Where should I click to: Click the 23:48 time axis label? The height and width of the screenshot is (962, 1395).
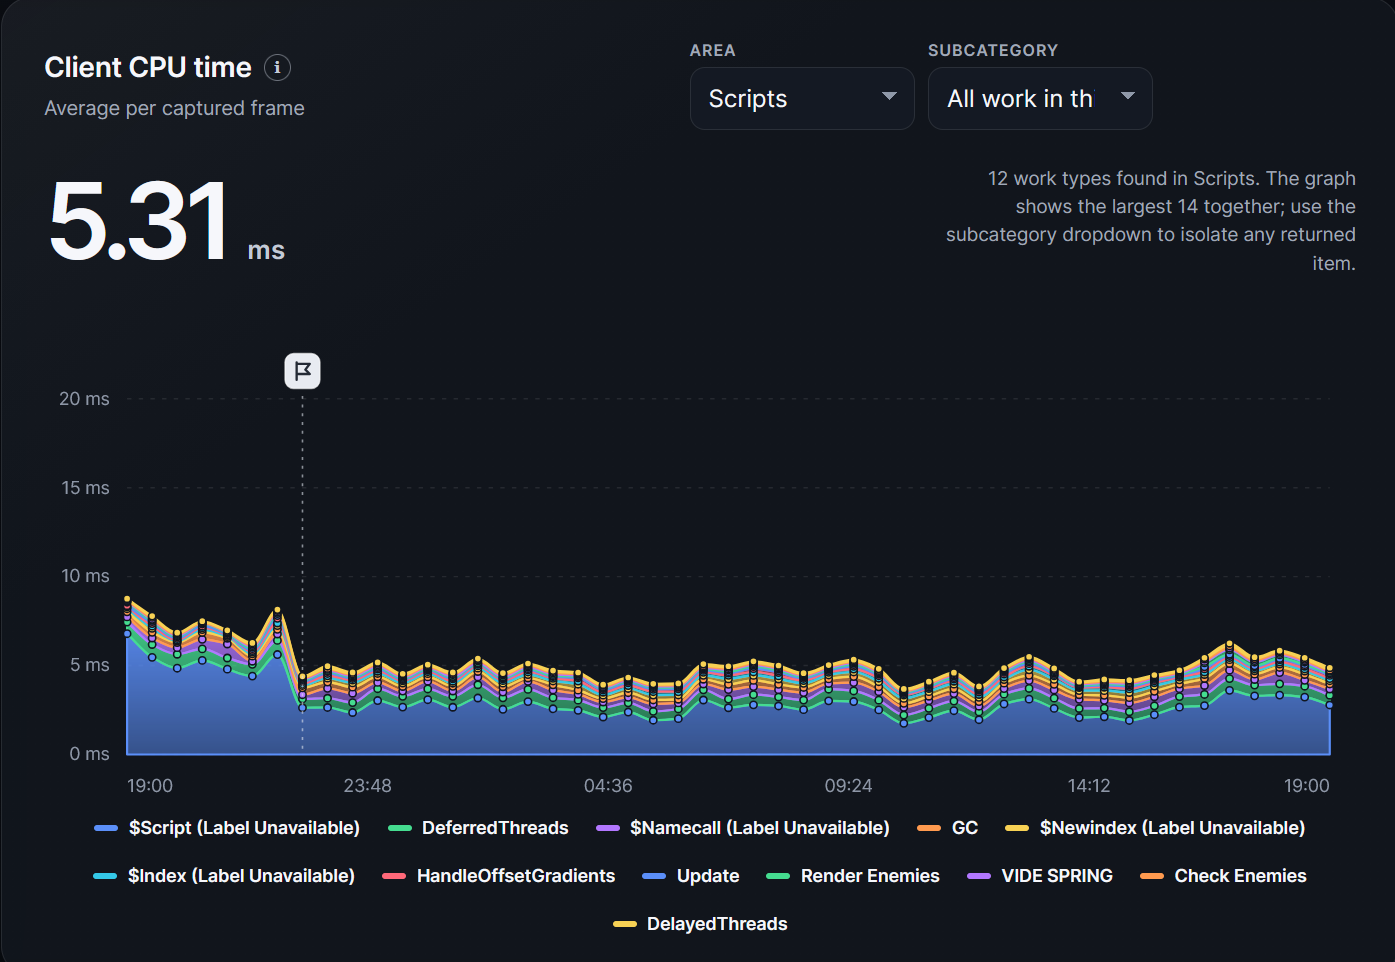(367, 786)
